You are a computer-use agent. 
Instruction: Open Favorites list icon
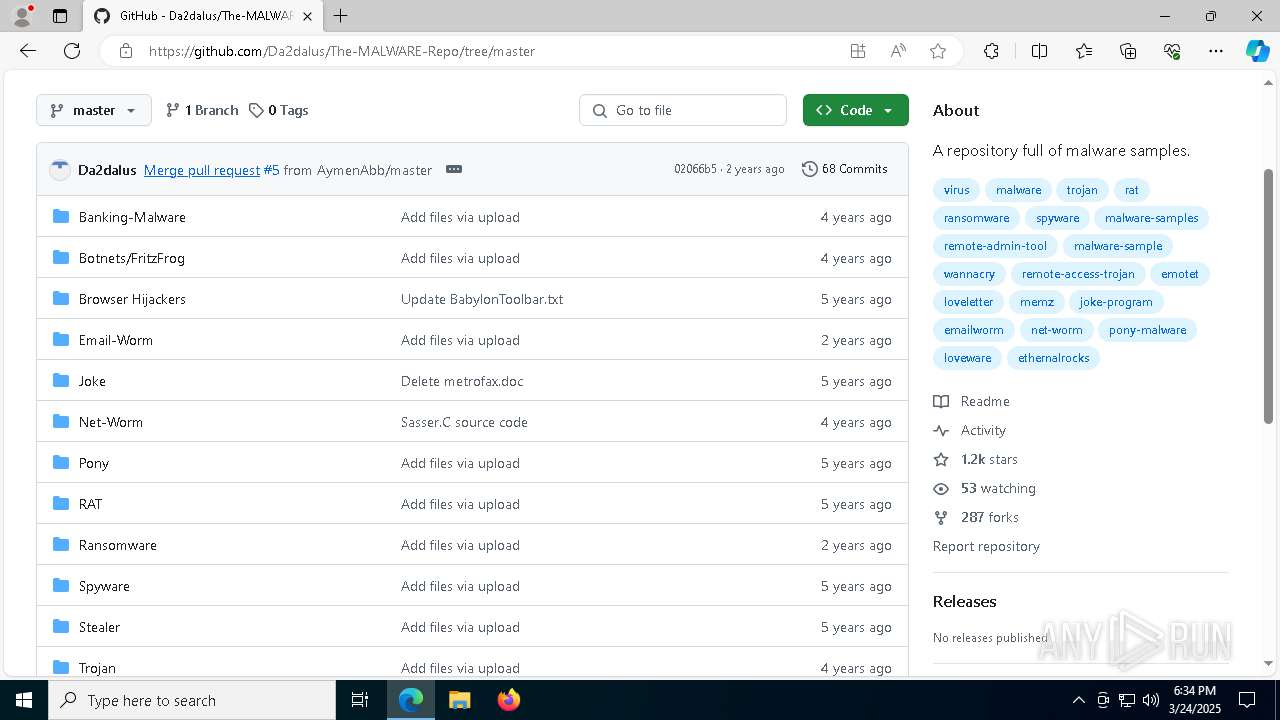pos(1084,51)
